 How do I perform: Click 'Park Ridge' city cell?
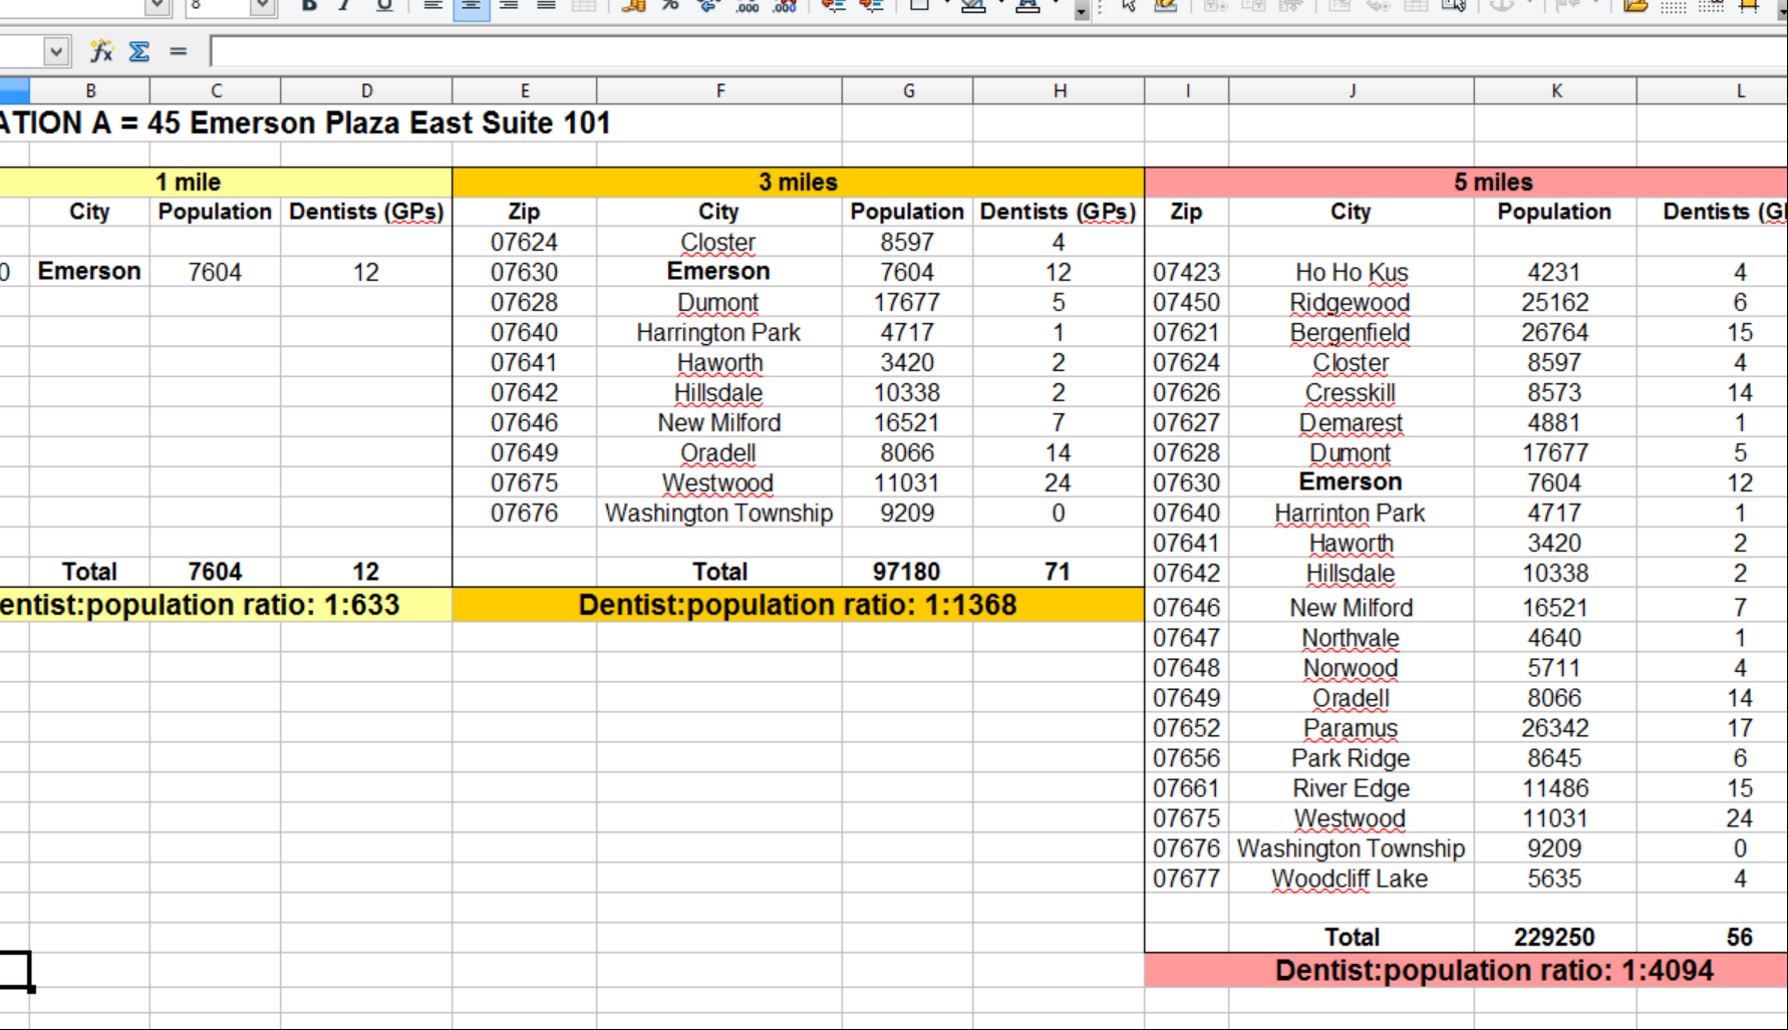1351,758
